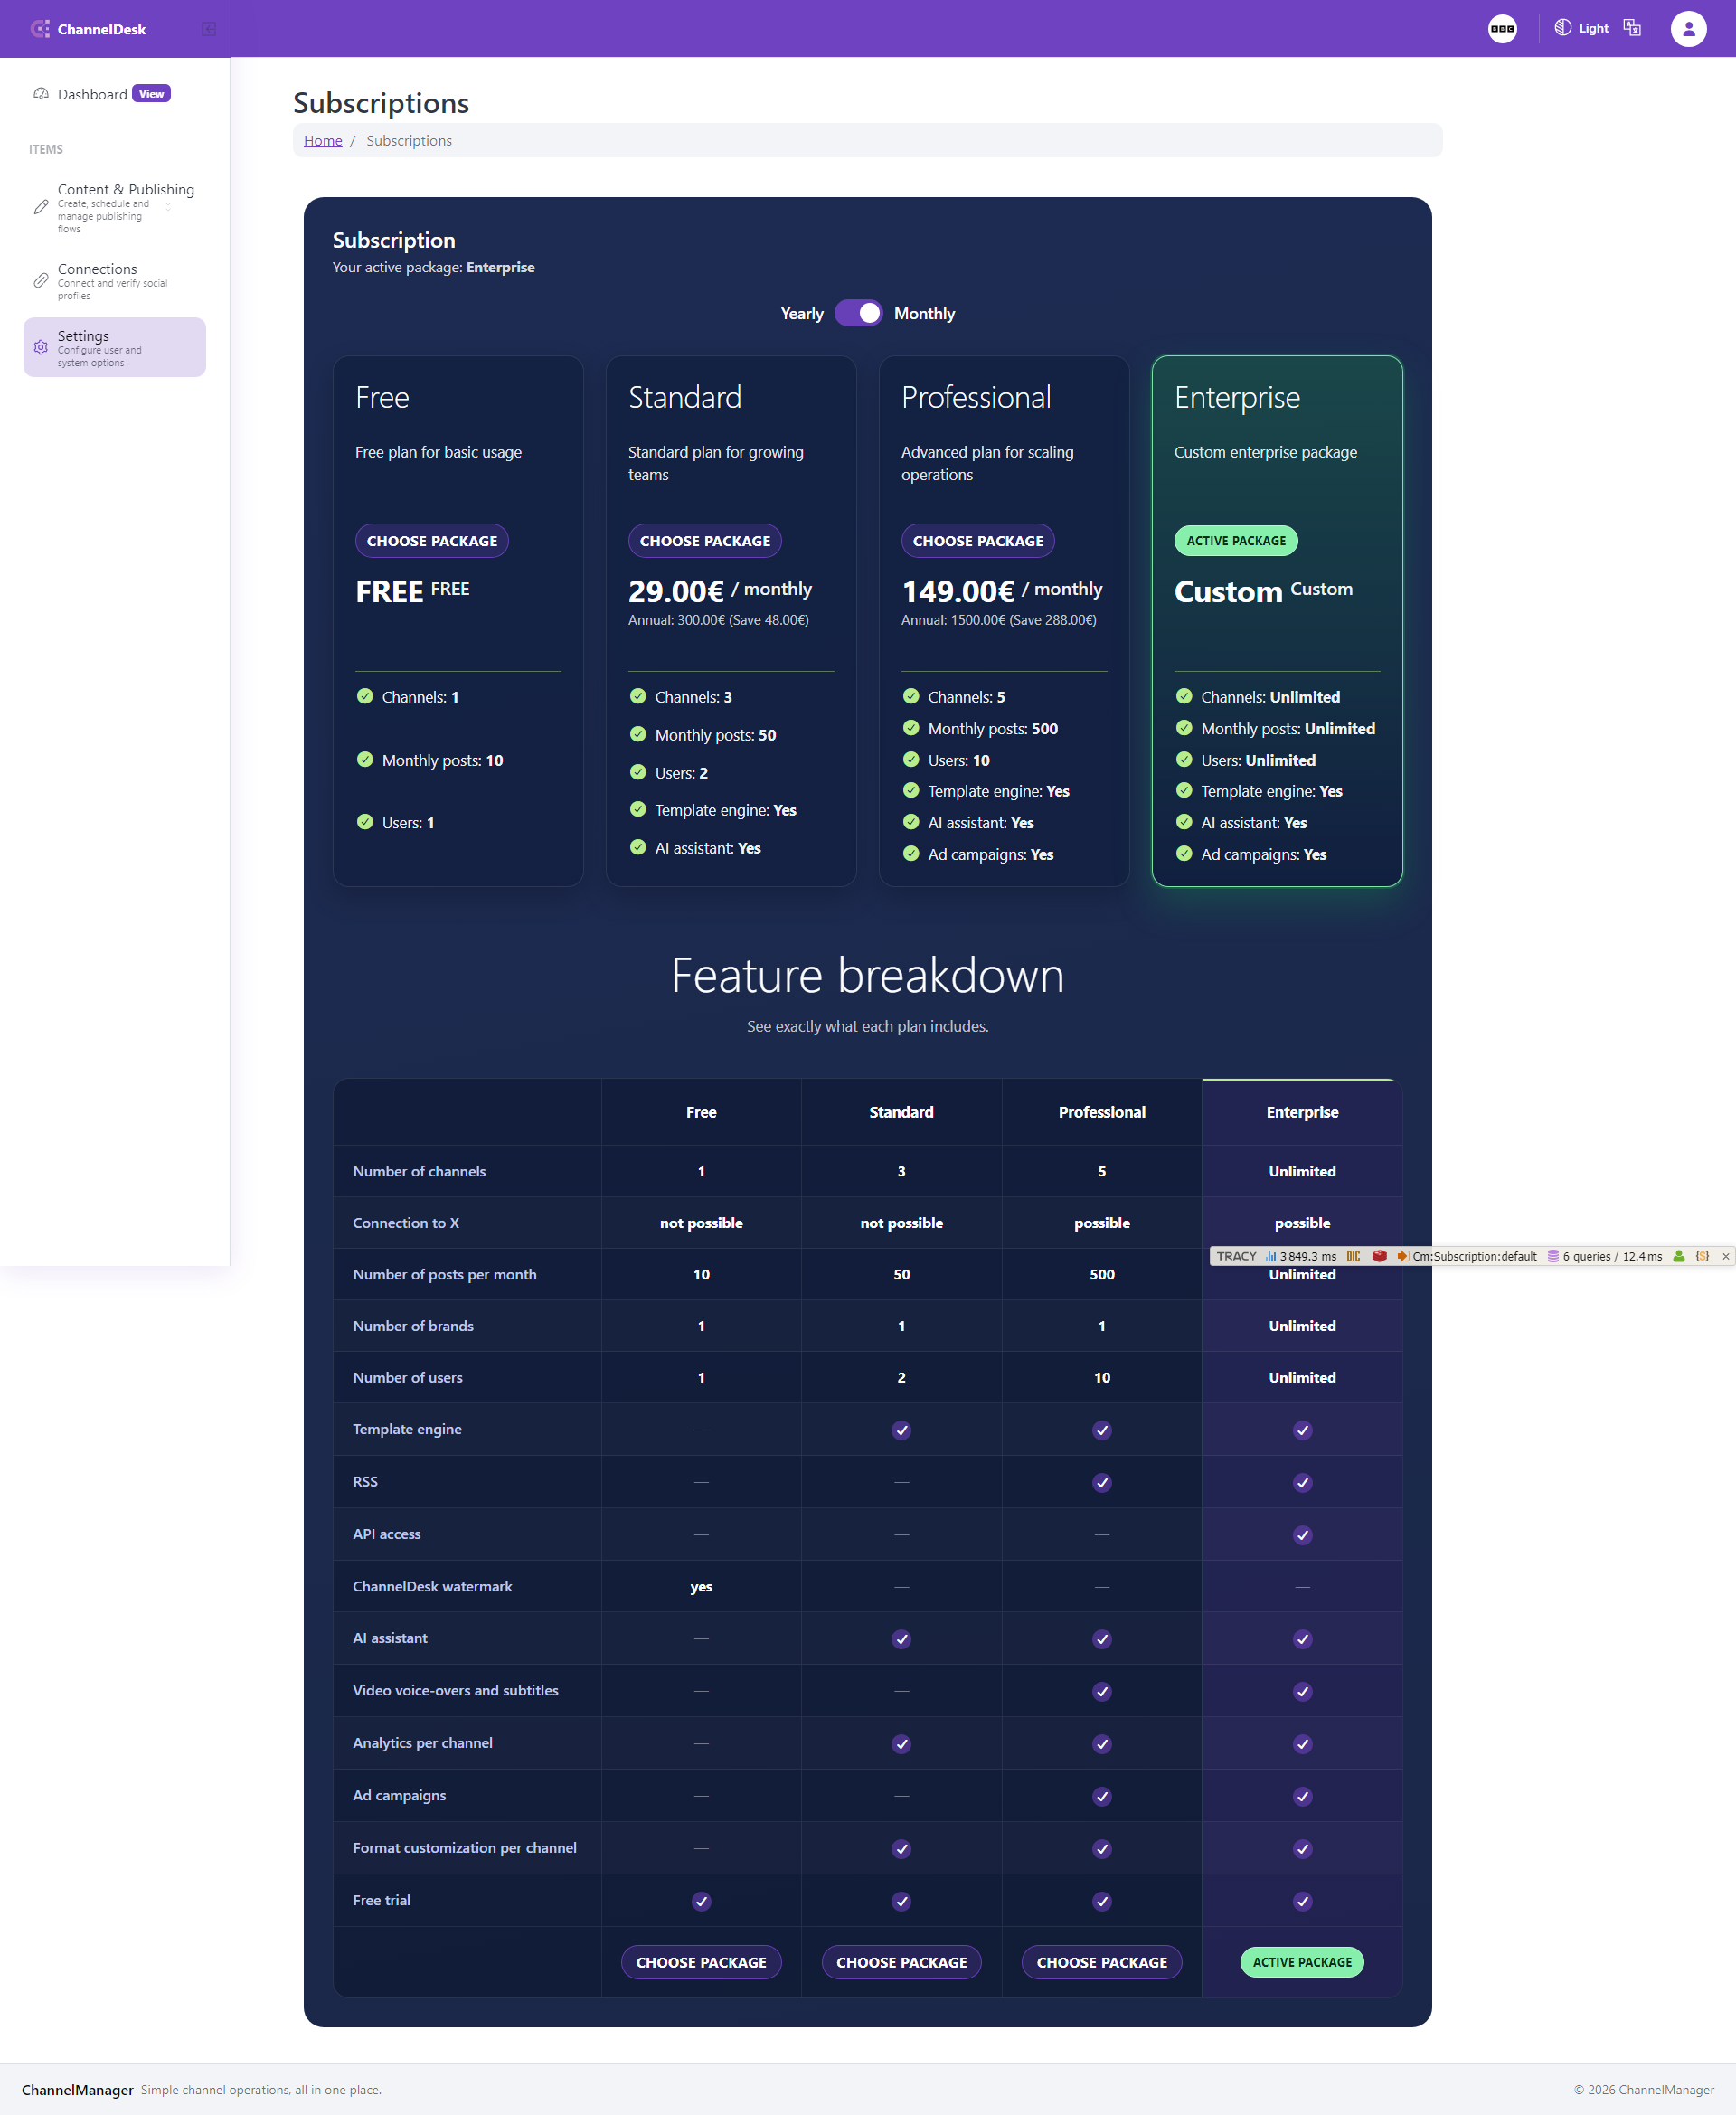
Task: Click the Dashboard gauge icon
Action: (x=41, y=94)
